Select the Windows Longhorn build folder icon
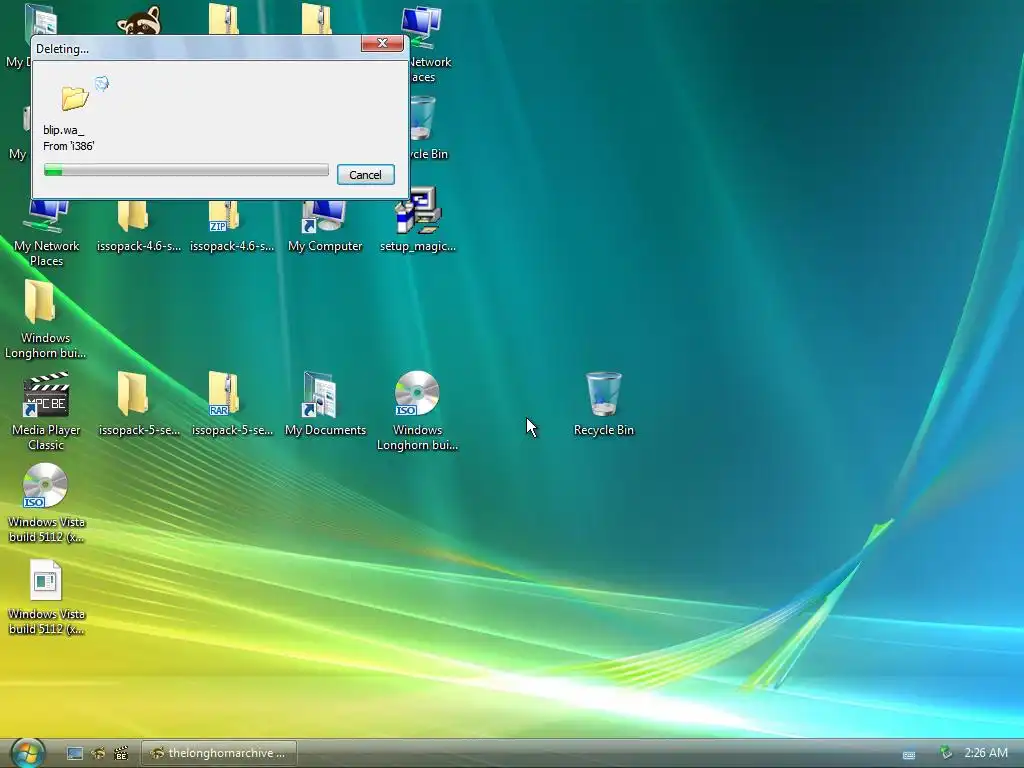Viewport: 1024px width, 768px height. point(45,319)
